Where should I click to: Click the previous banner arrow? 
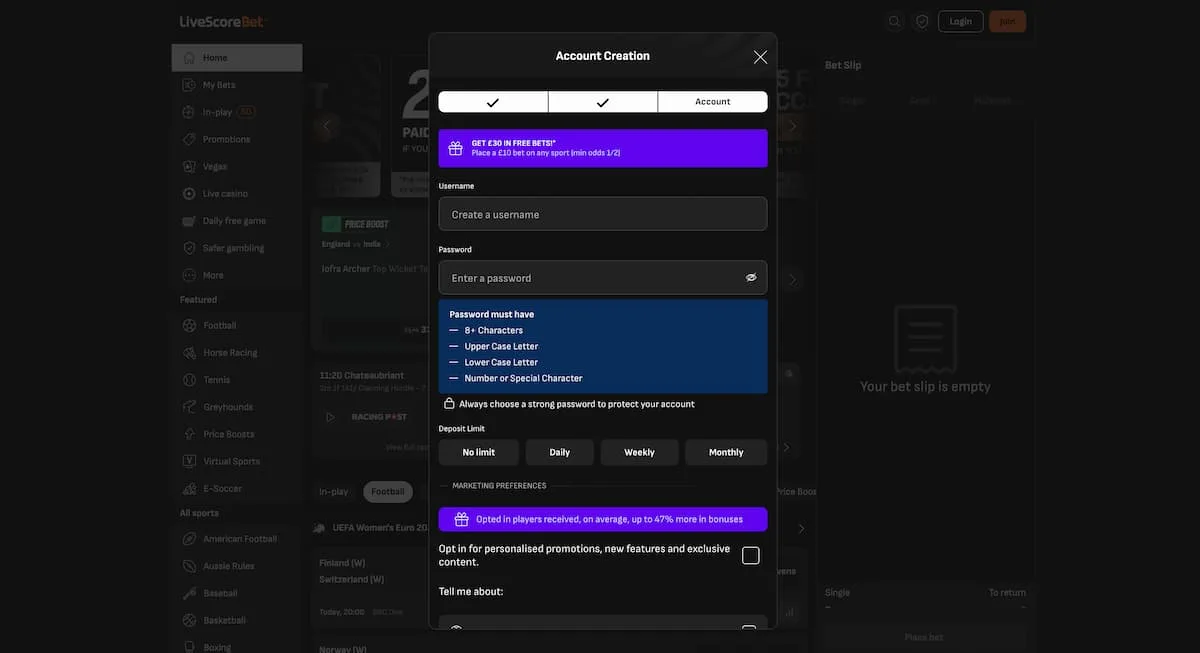point(326,126)
